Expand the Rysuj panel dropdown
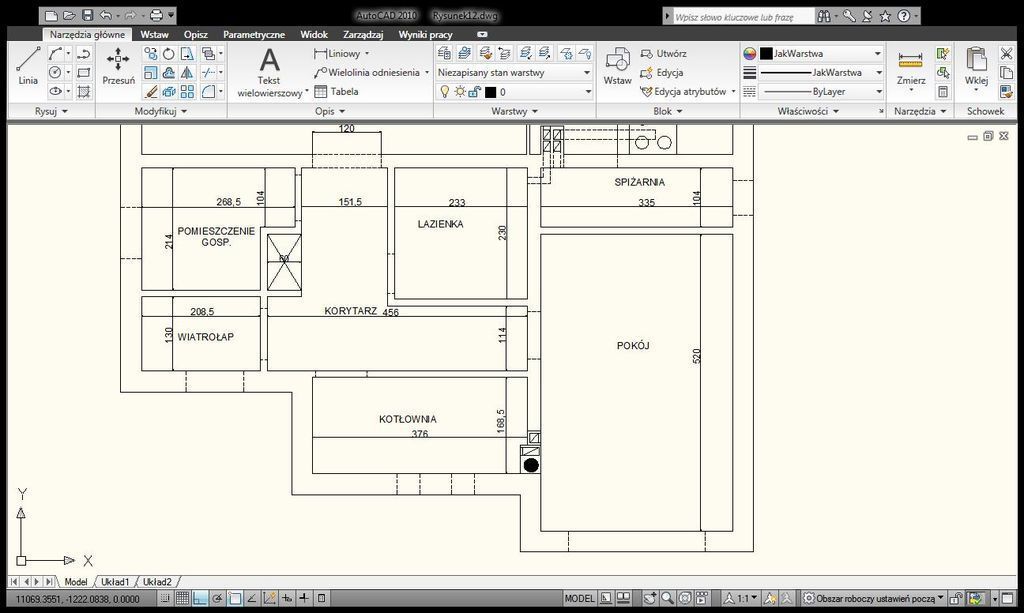Image resolution: width=1024 pixels, height=613 pixels. coord(51,111)
